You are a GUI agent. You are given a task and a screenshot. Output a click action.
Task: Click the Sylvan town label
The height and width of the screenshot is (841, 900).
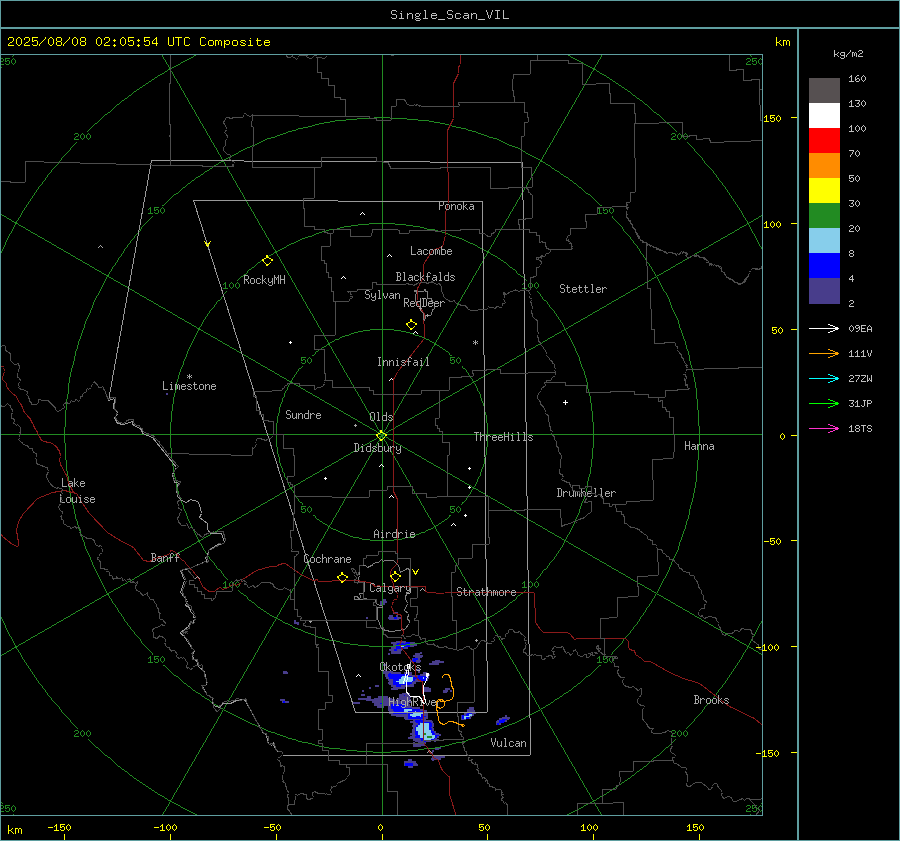[382, 295]
